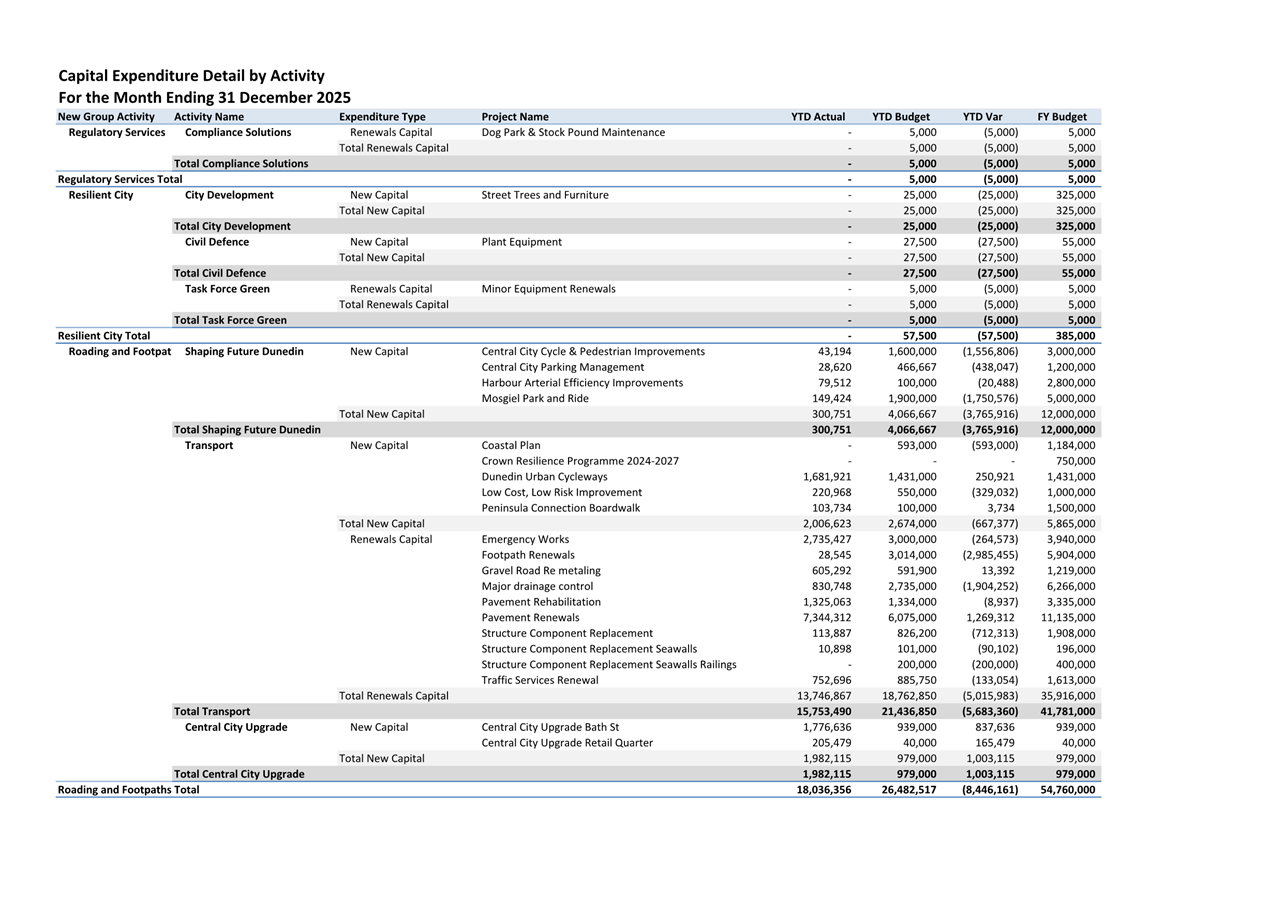This screenshot has height=907, width=1283.
Task: Click the Total Transport row label
Action: point(212,712)
